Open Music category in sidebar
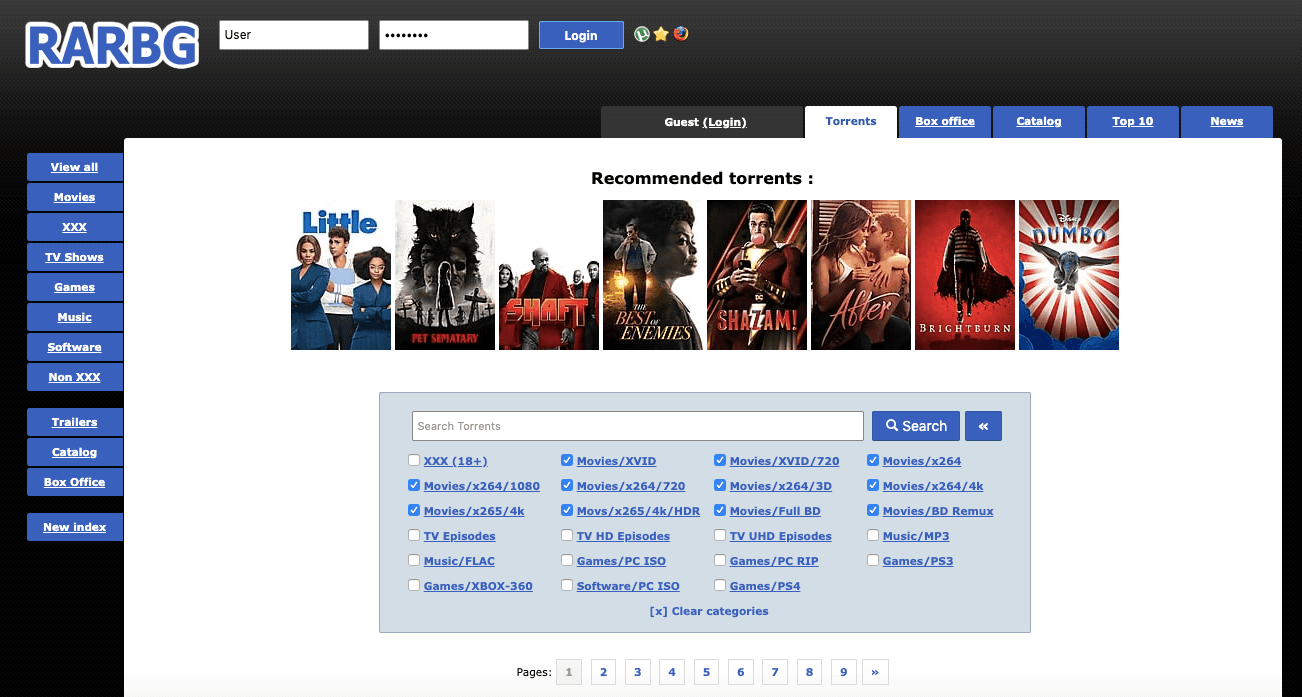The image size is (1302, 697). (75, 317)
